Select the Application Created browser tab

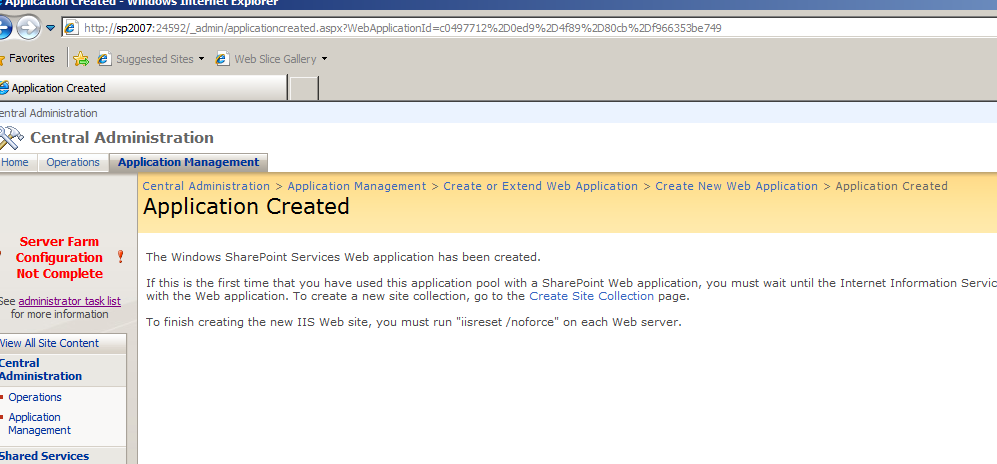coord(143,88)
